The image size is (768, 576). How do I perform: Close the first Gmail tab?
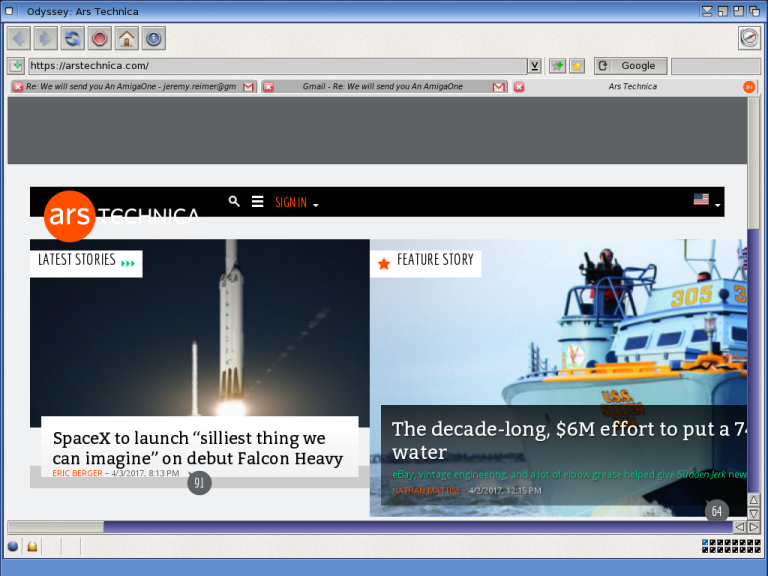17,87
